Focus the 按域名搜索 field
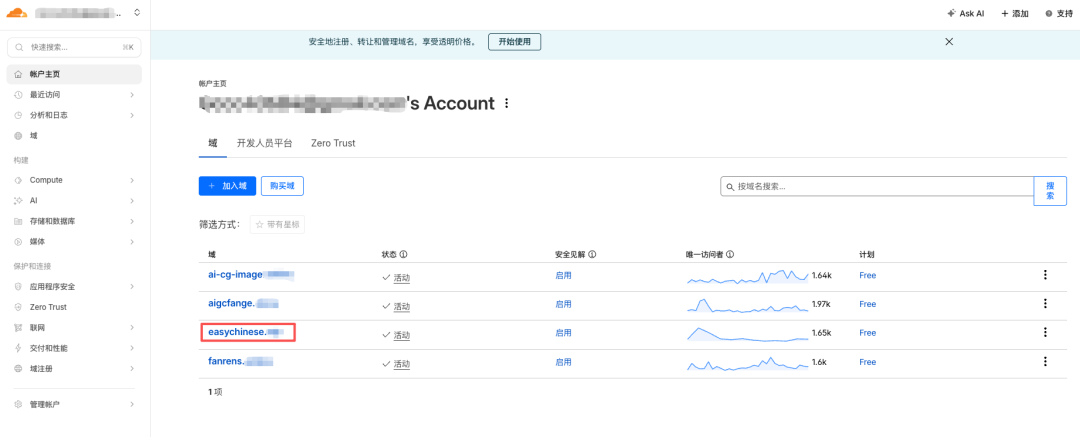 point(877,186)
